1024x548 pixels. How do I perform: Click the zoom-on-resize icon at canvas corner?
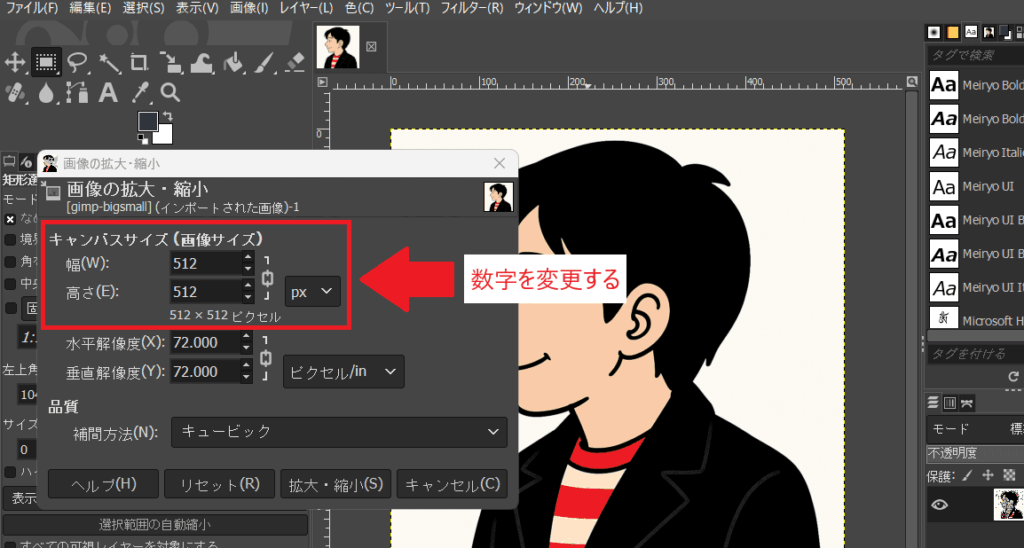912,82
